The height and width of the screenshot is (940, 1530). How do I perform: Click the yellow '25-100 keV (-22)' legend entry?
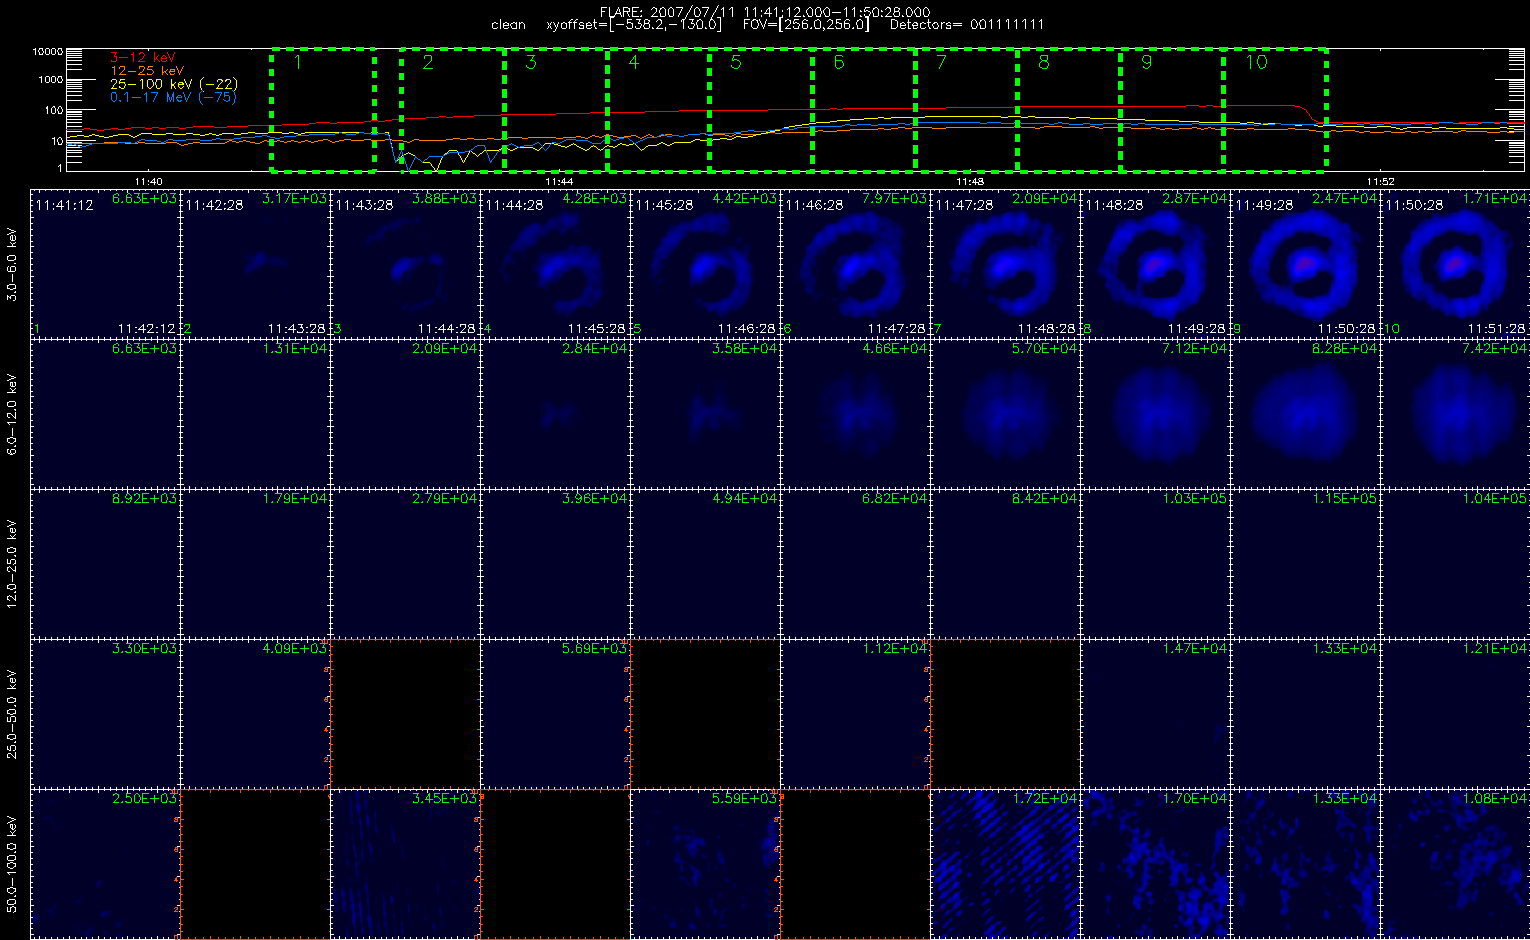174,84
